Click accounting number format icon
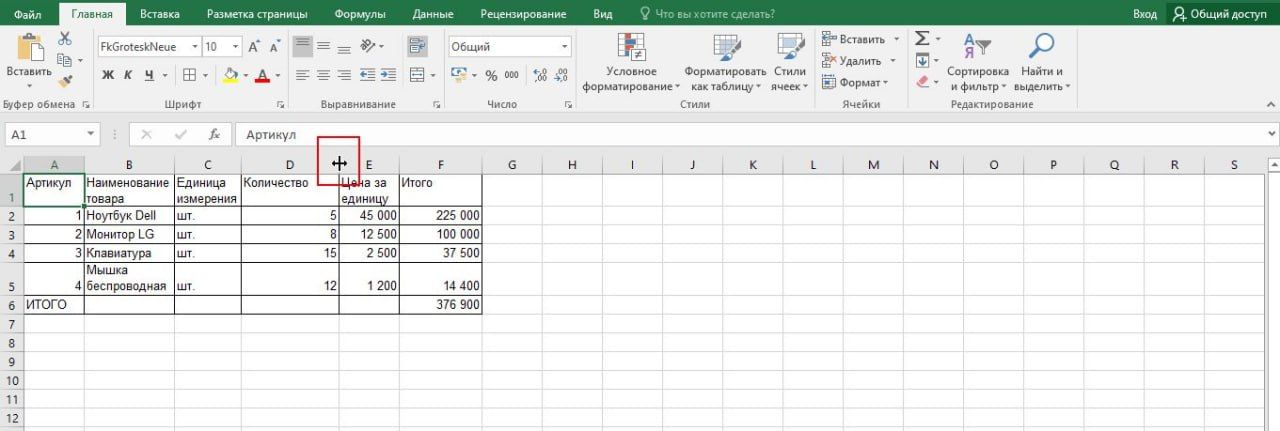 (x=458, y=75)
